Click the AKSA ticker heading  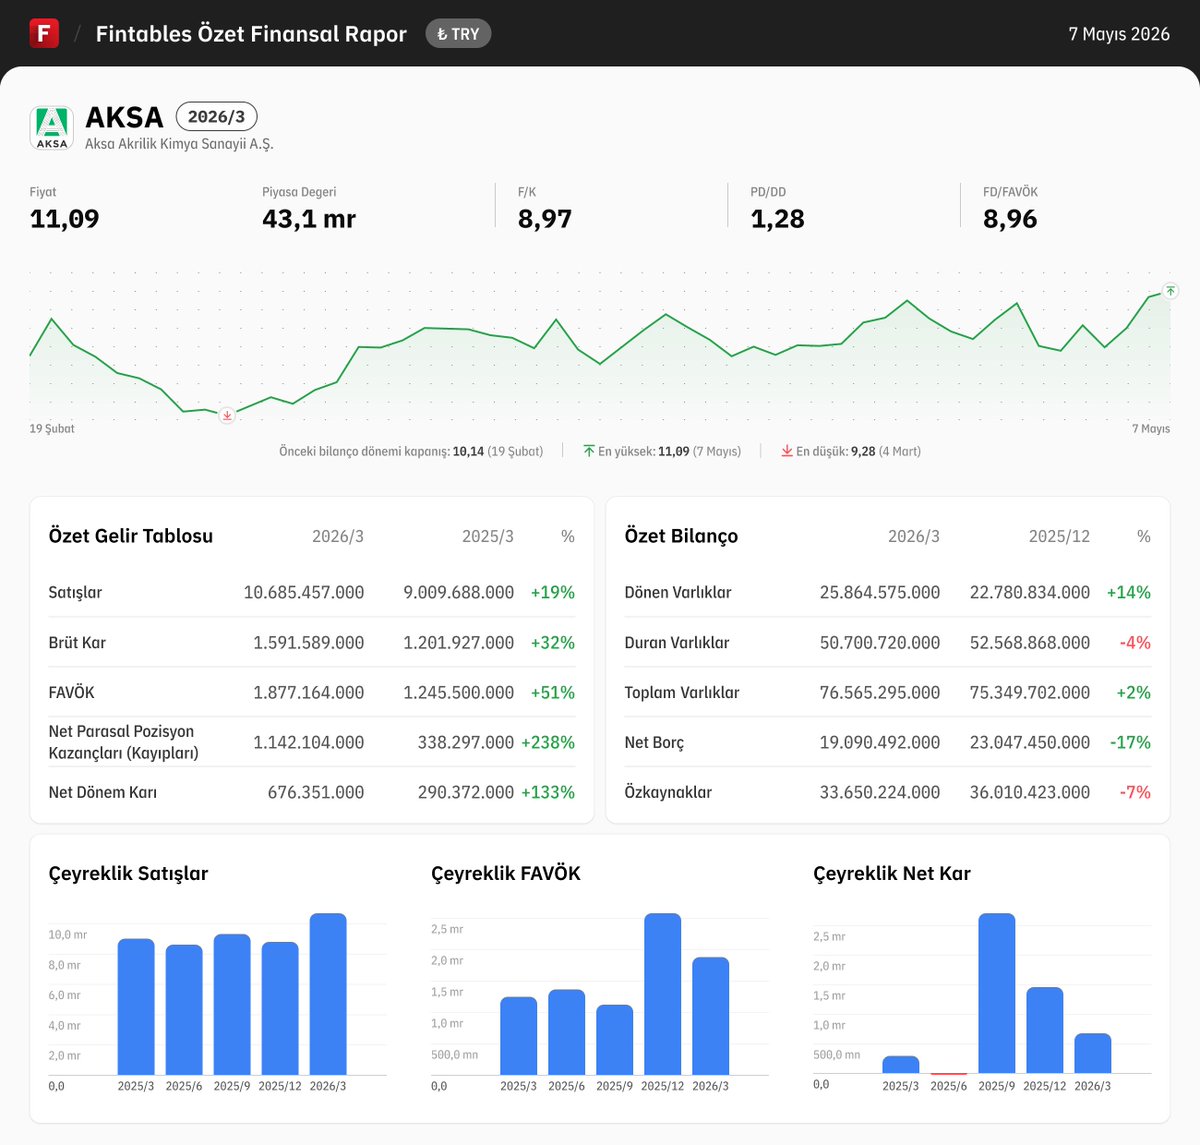(124, 117)
